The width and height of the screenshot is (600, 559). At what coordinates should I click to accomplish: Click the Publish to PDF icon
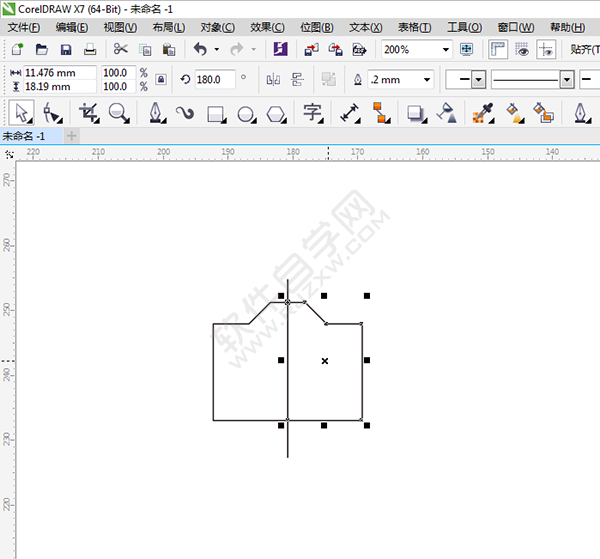[359, 50]
